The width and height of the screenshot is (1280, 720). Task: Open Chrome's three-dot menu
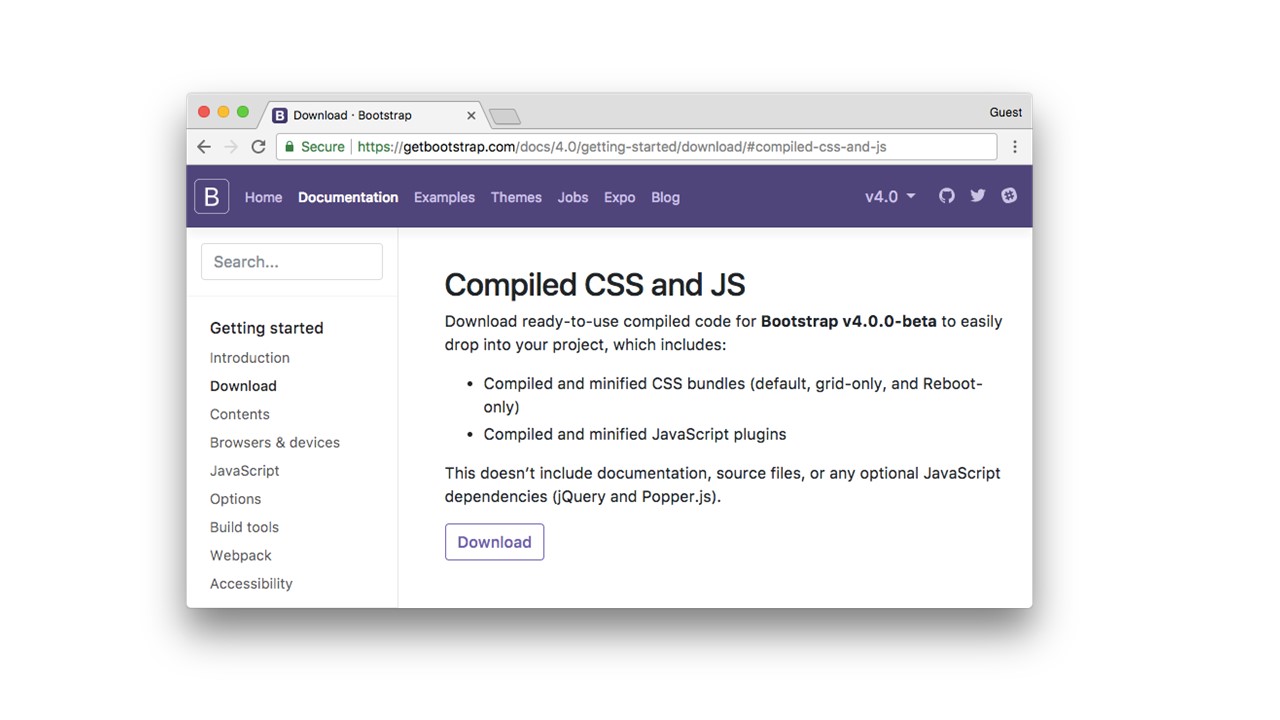click(1014, 146)
